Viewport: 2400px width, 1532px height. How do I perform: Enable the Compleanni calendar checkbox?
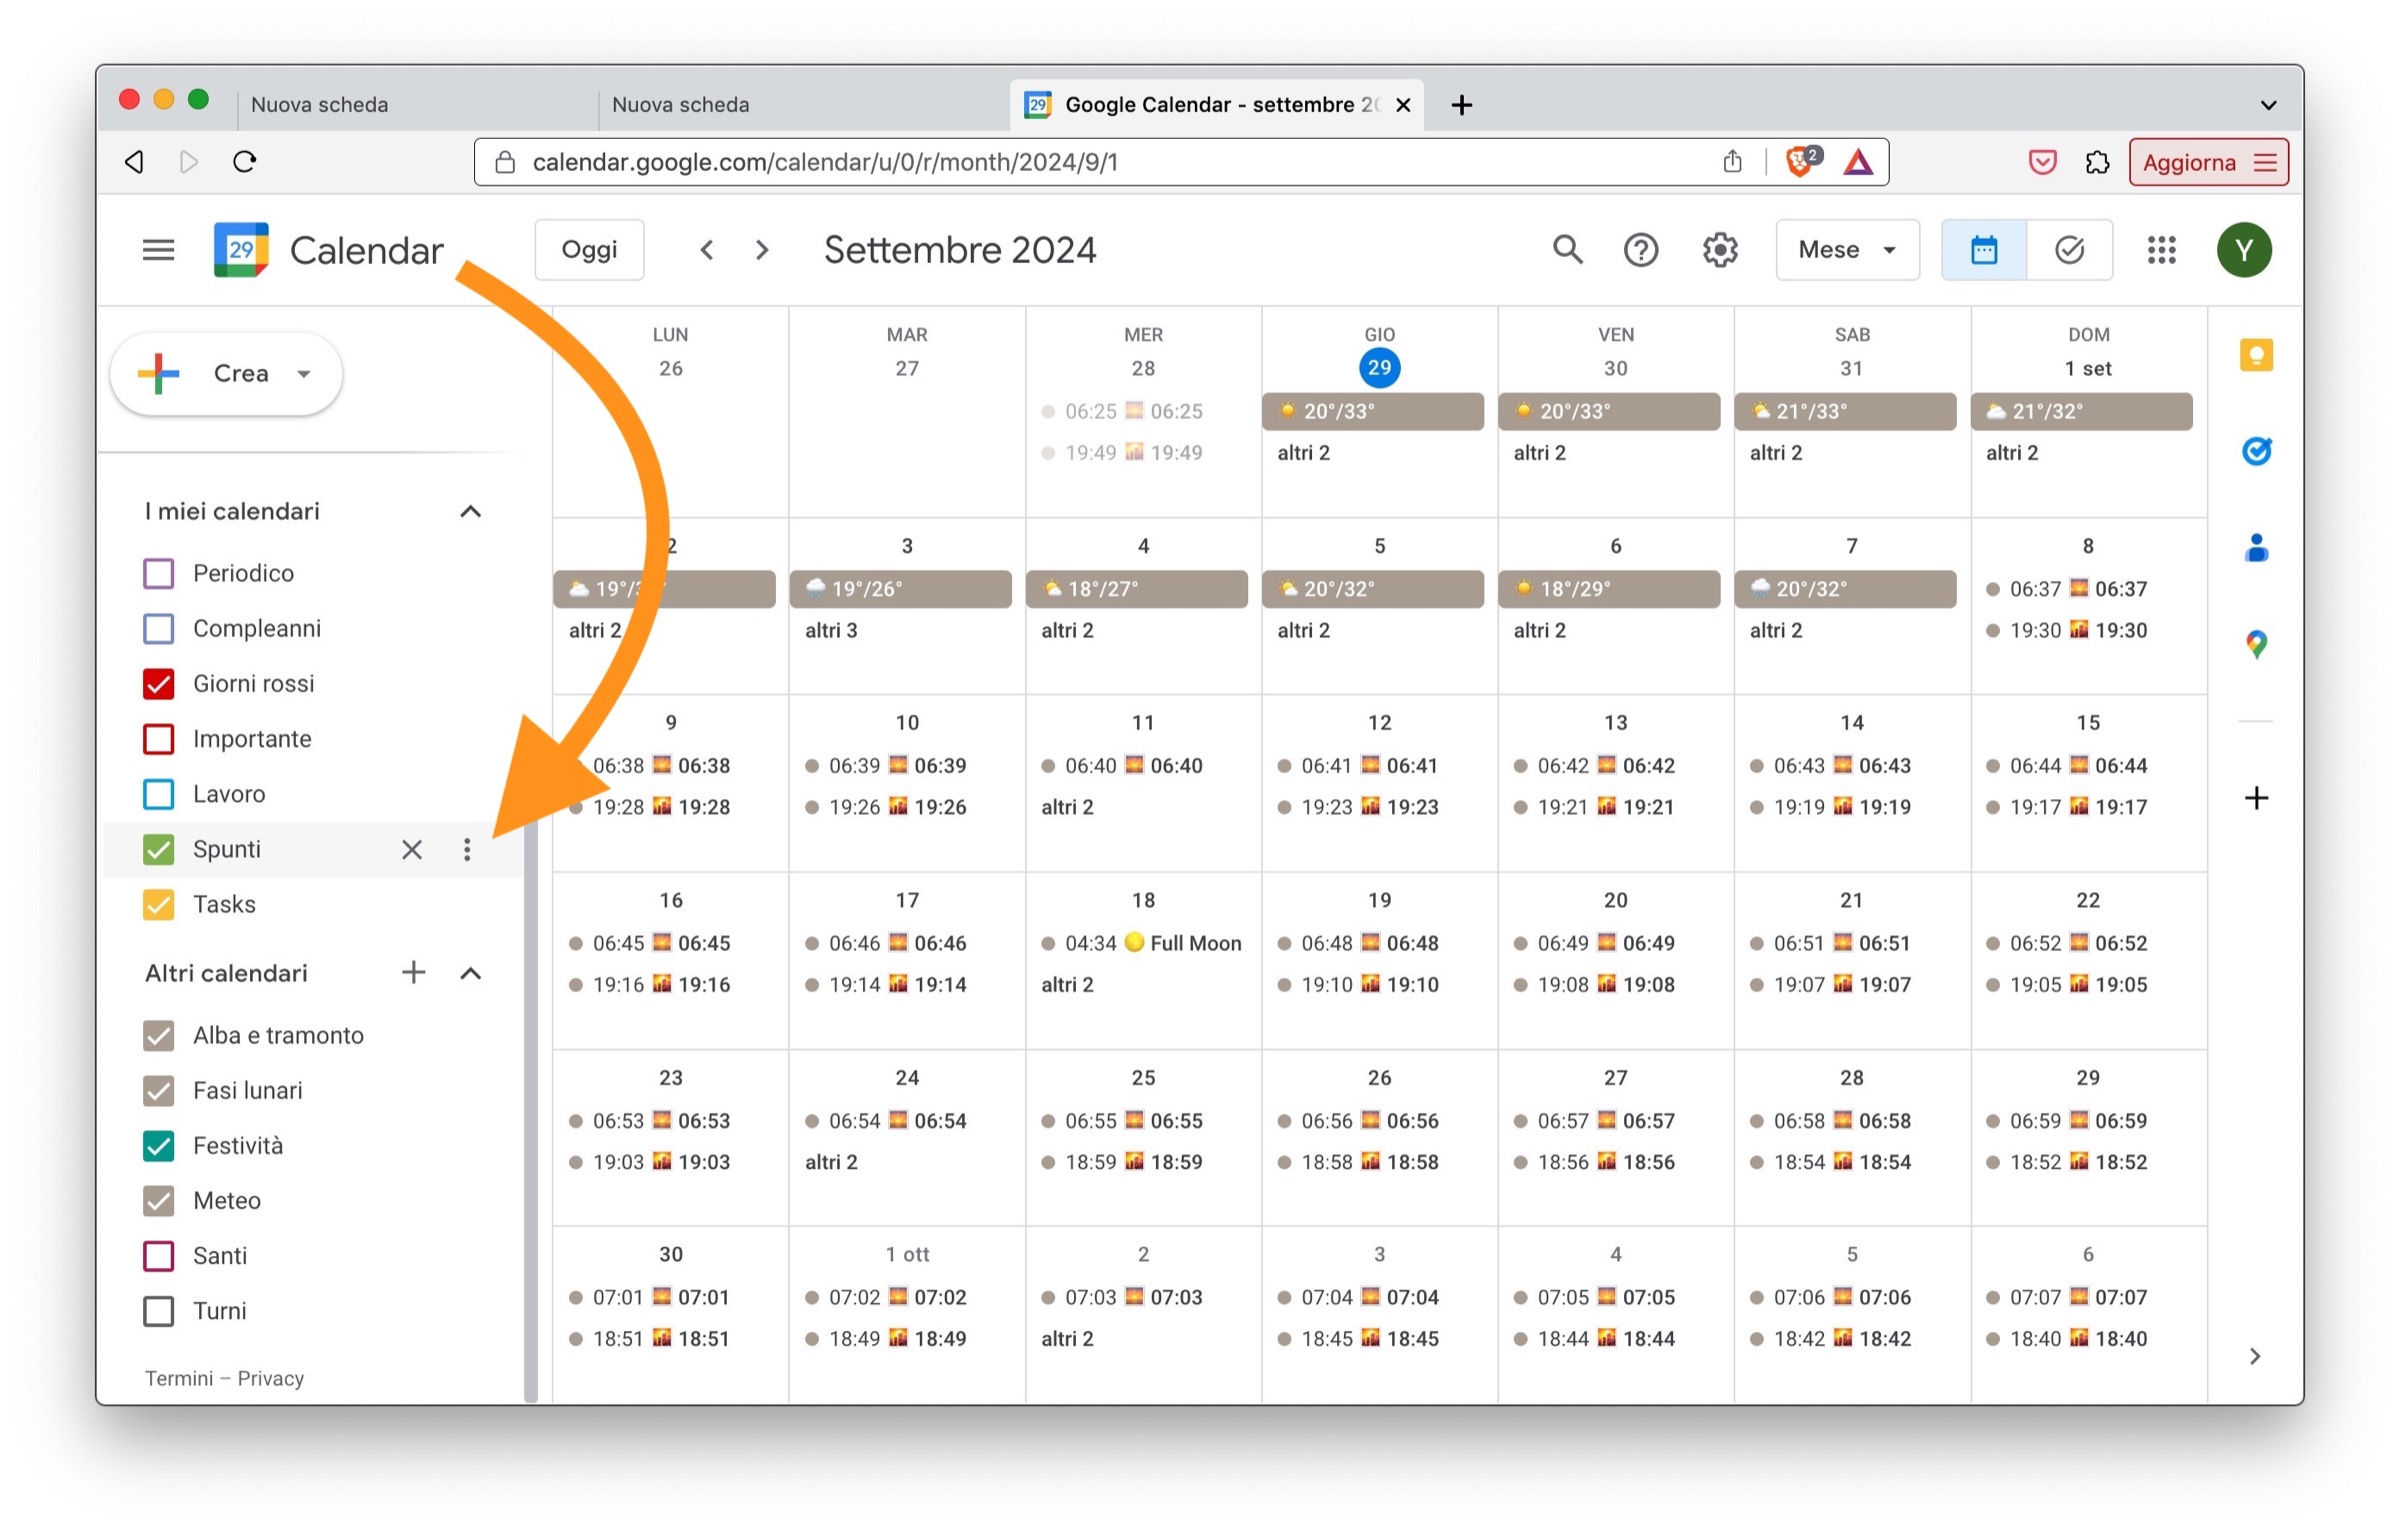pos(159,629)
